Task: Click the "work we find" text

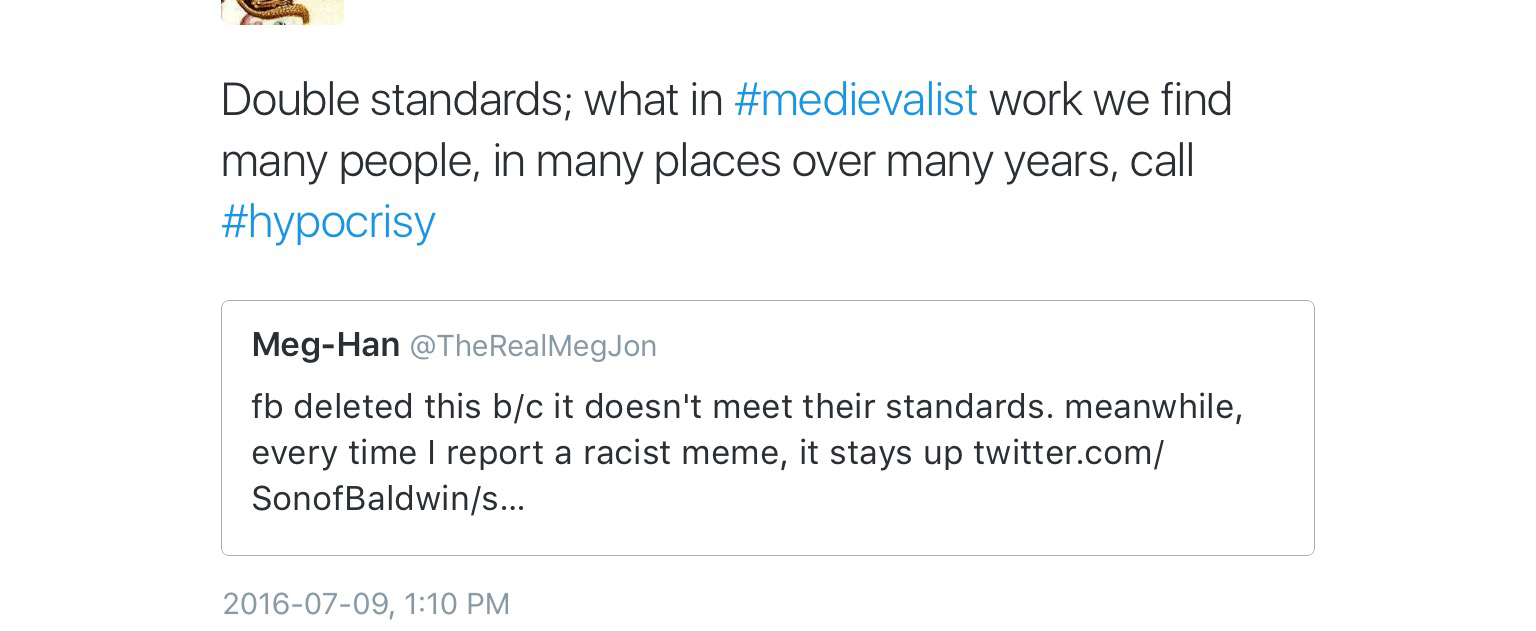Action: pos(1110,100)
